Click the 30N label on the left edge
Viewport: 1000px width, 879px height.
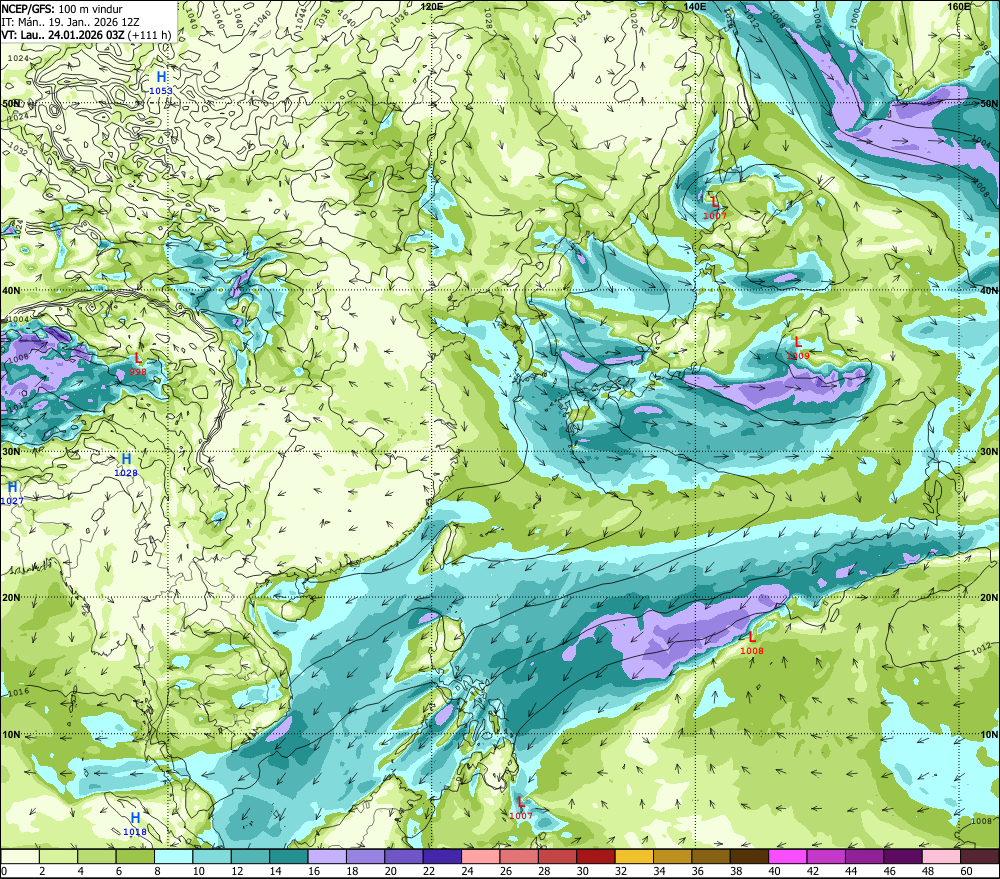[11, 451]
